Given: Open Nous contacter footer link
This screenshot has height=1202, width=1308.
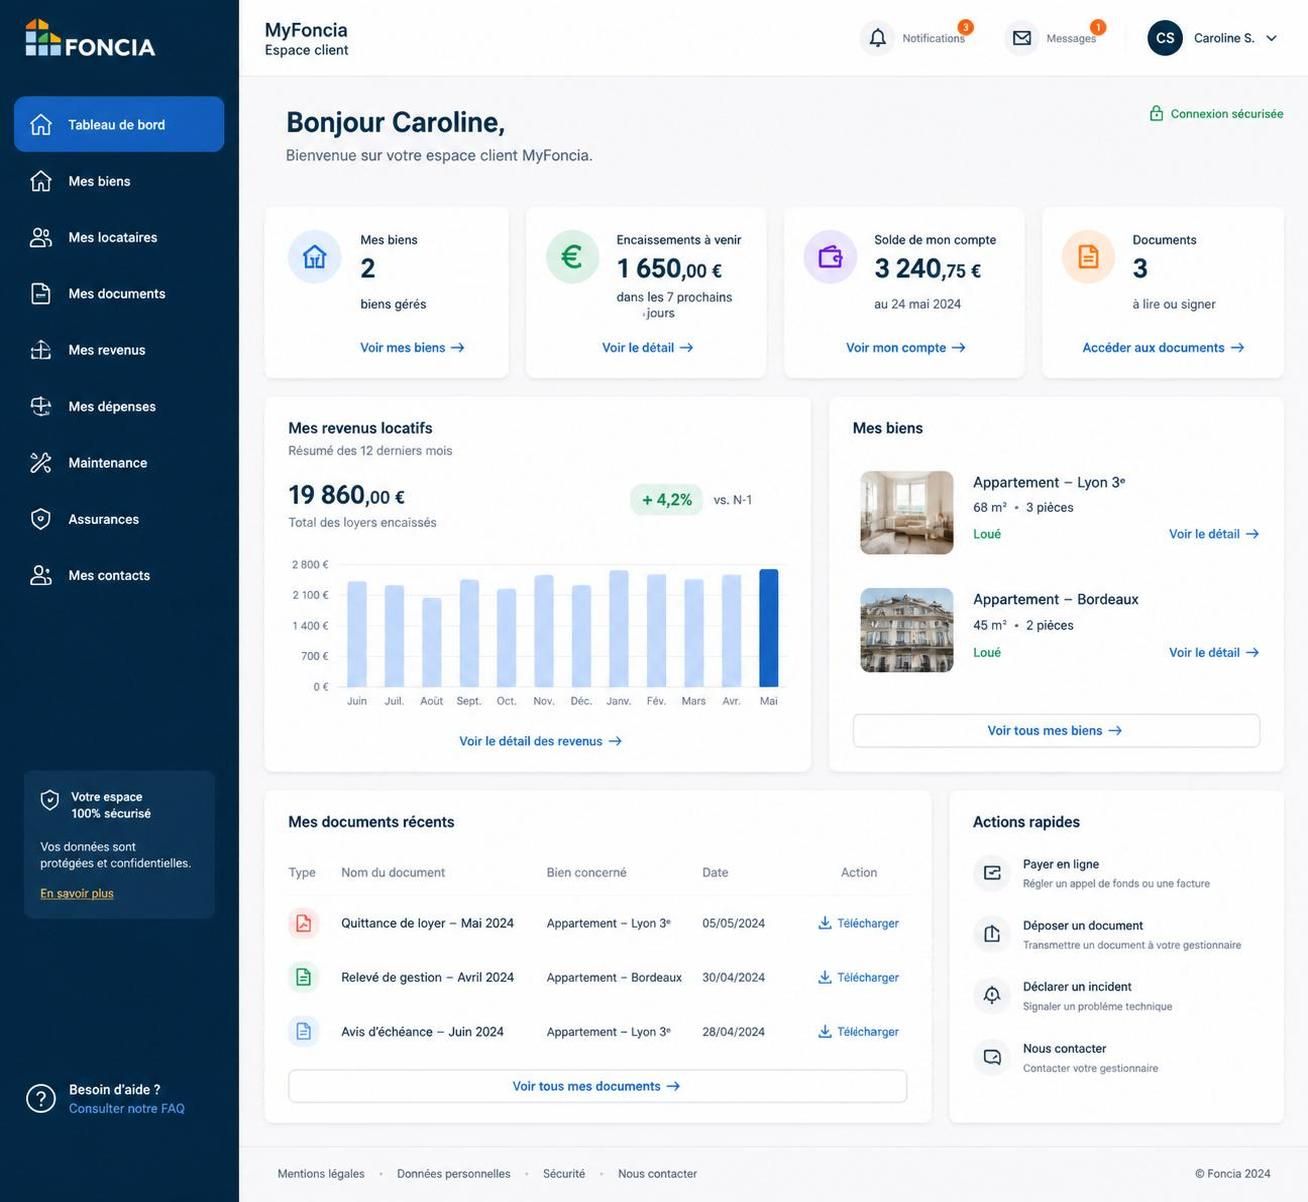Looking at the screenshot, I should (658, 1174).
